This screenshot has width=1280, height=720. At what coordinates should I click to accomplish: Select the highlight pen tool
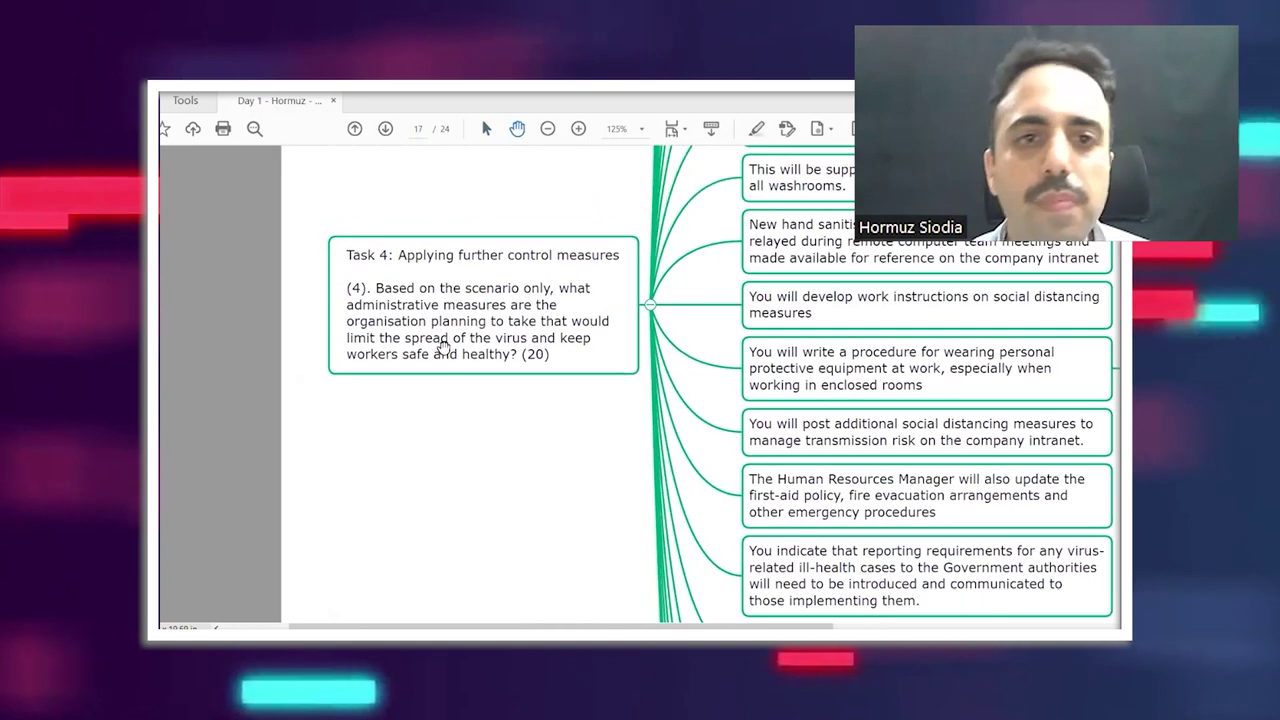coord(757,129)
